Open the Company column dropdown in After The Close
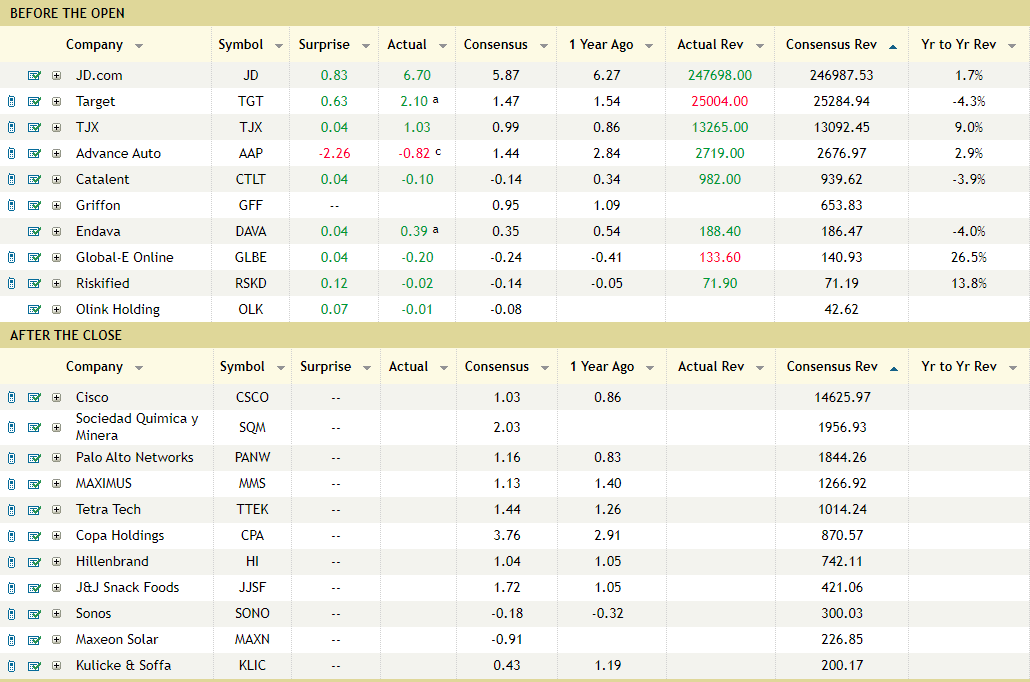 click(x=139, y=367)
